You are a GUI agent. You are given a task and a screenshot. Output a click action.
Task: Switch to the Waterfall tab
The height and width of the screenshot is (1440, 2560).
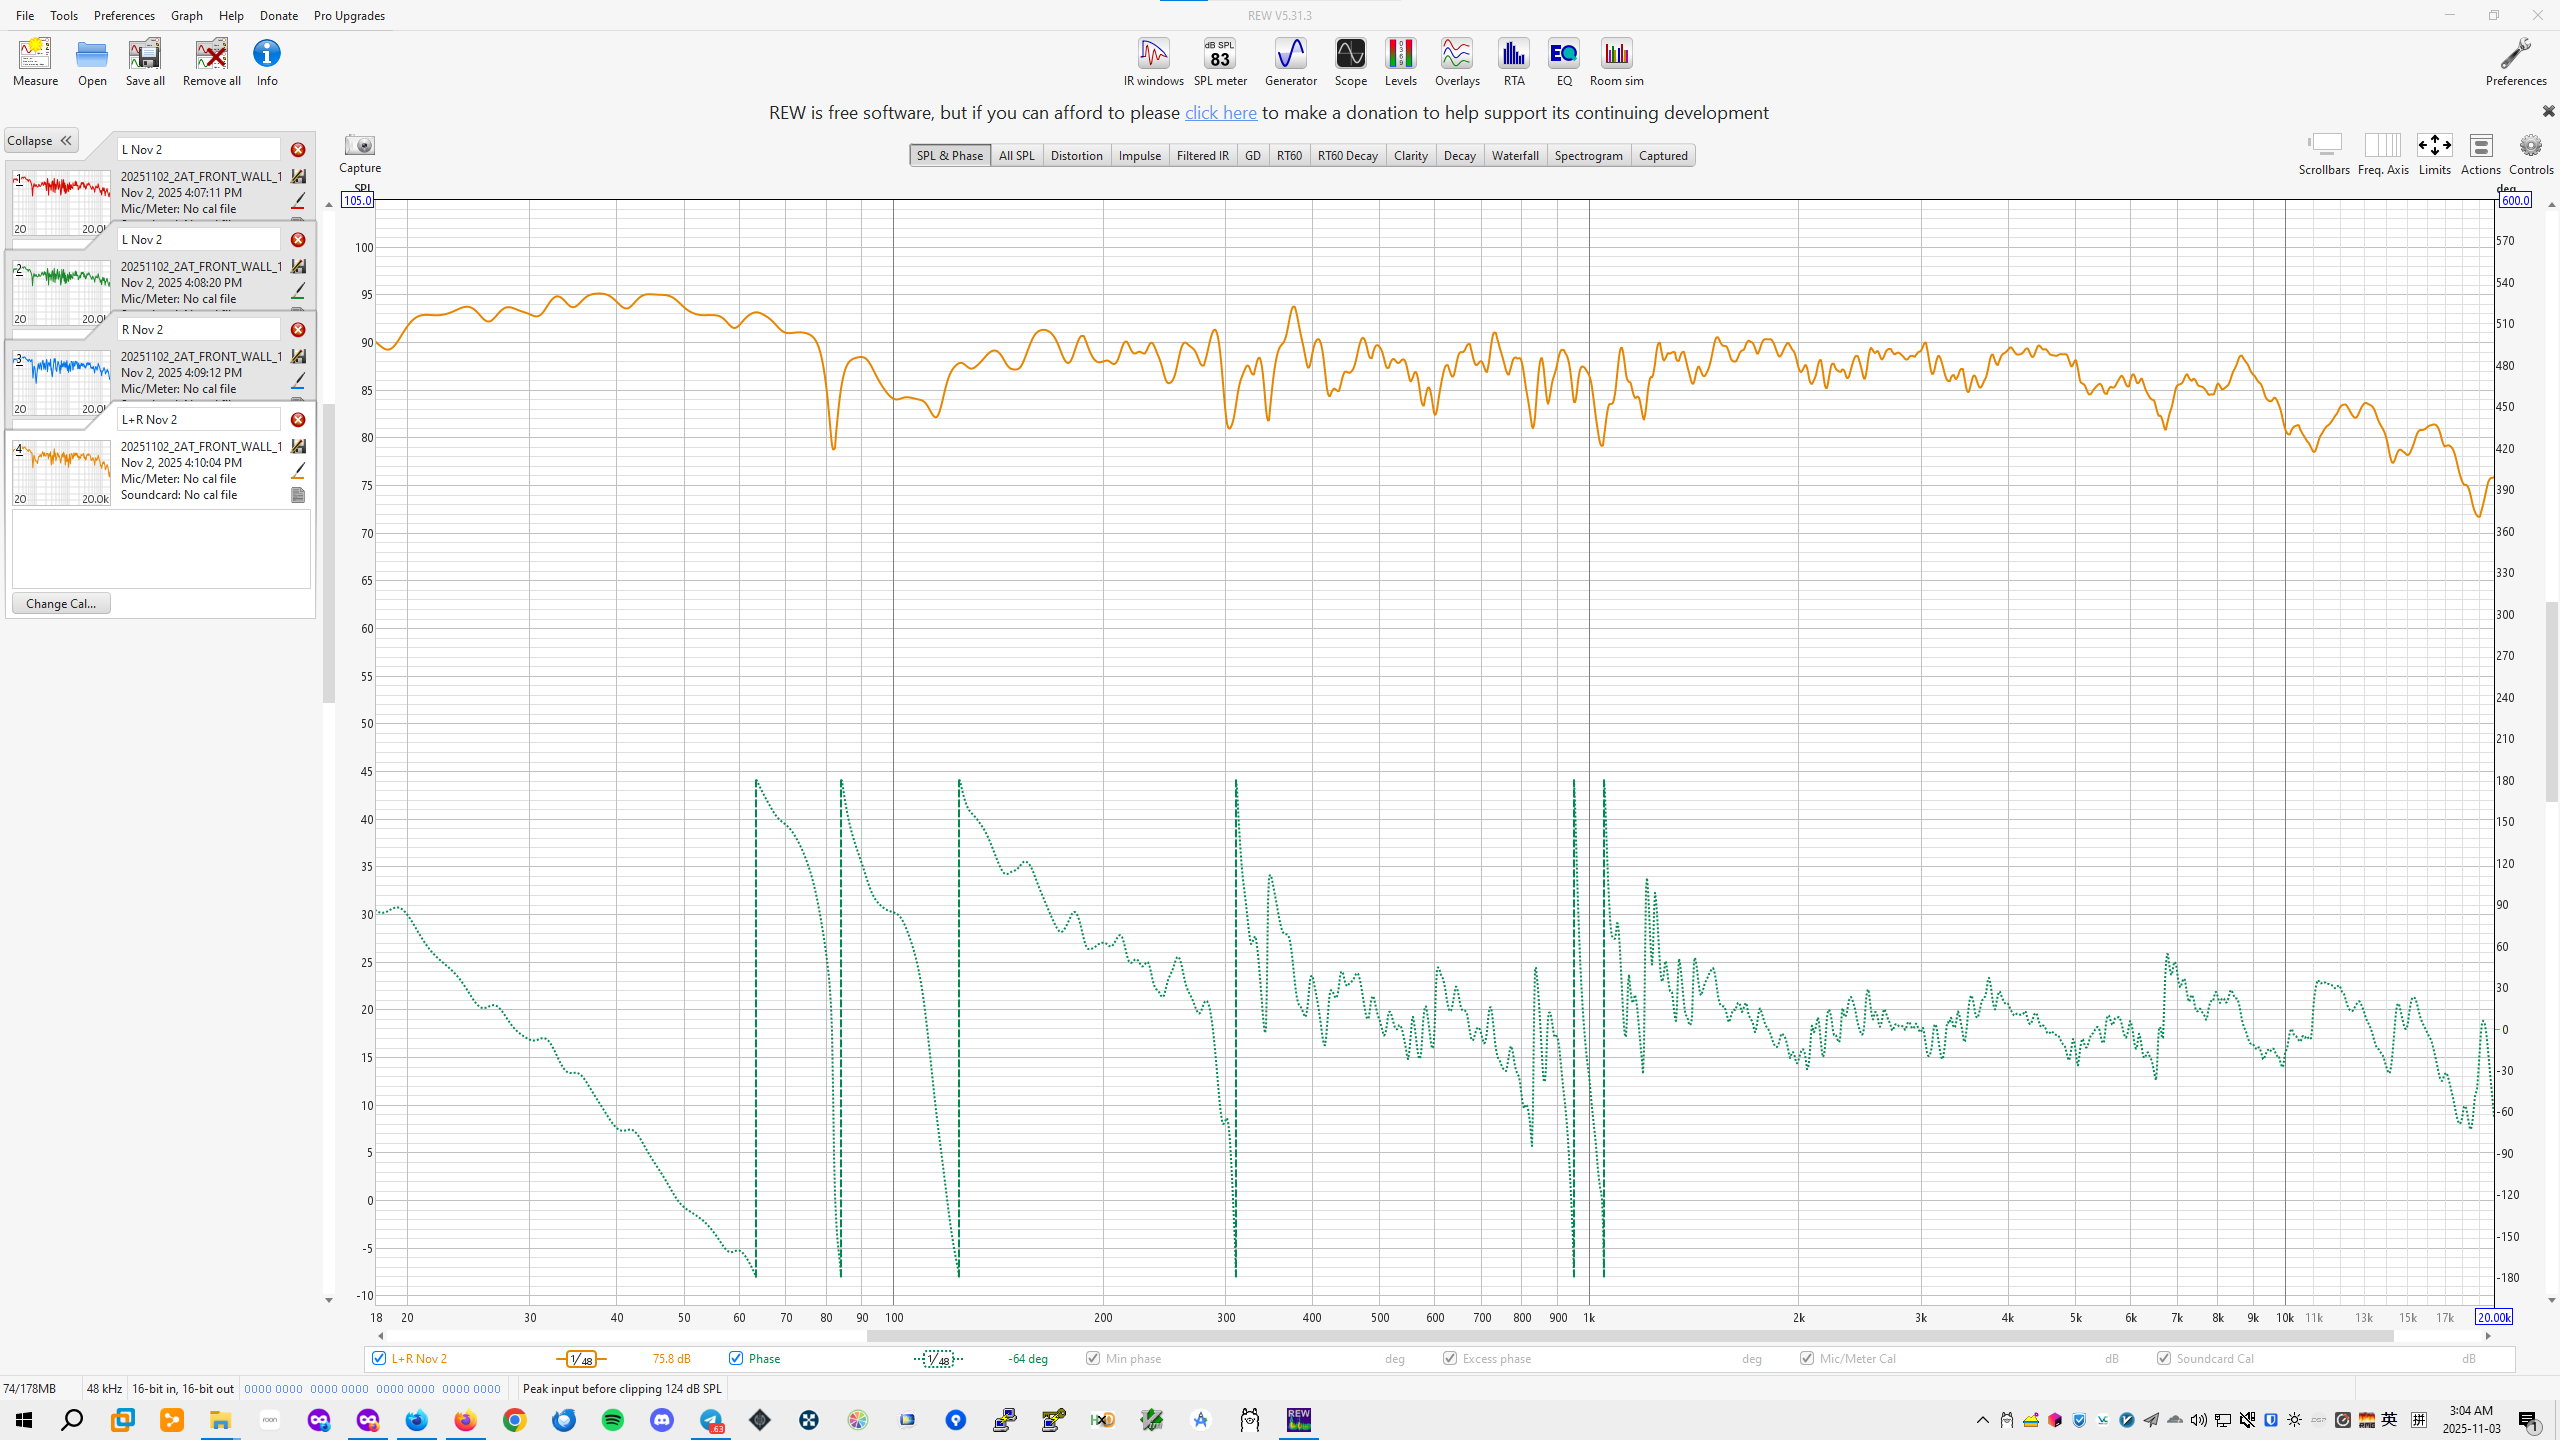click(1514, 155)
